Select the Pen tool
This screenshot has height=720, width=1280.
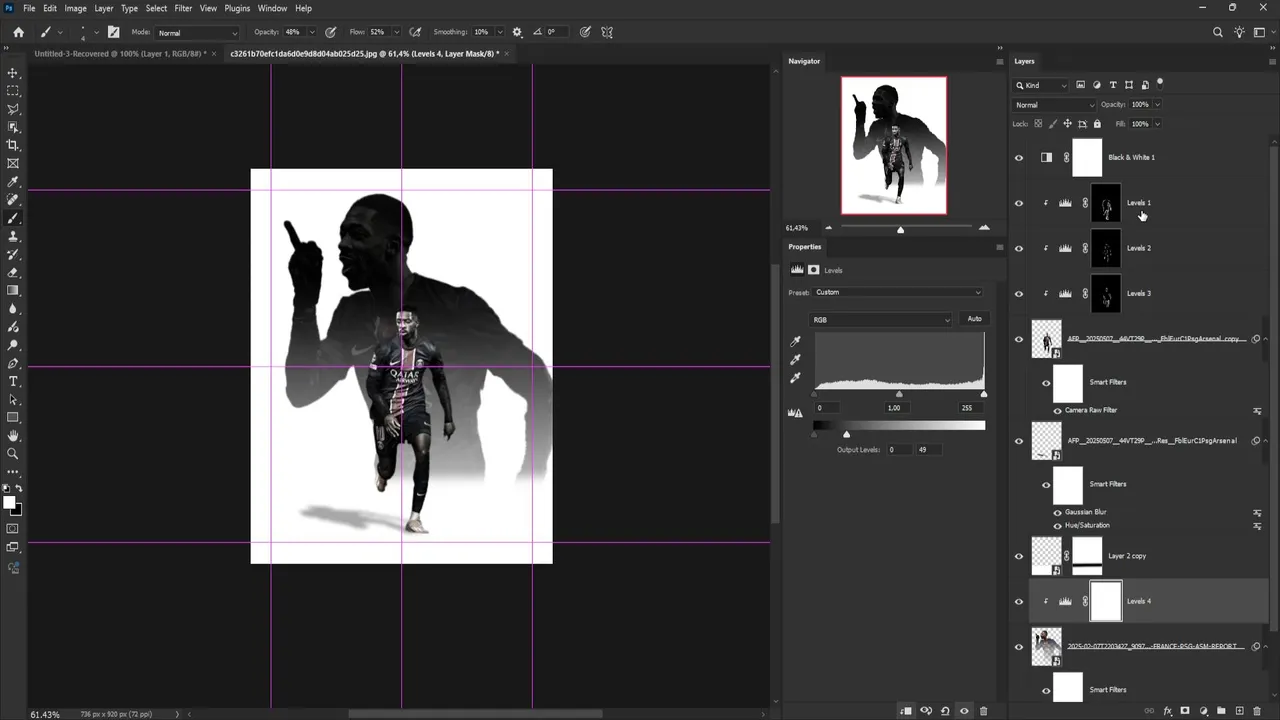point(13,363)
